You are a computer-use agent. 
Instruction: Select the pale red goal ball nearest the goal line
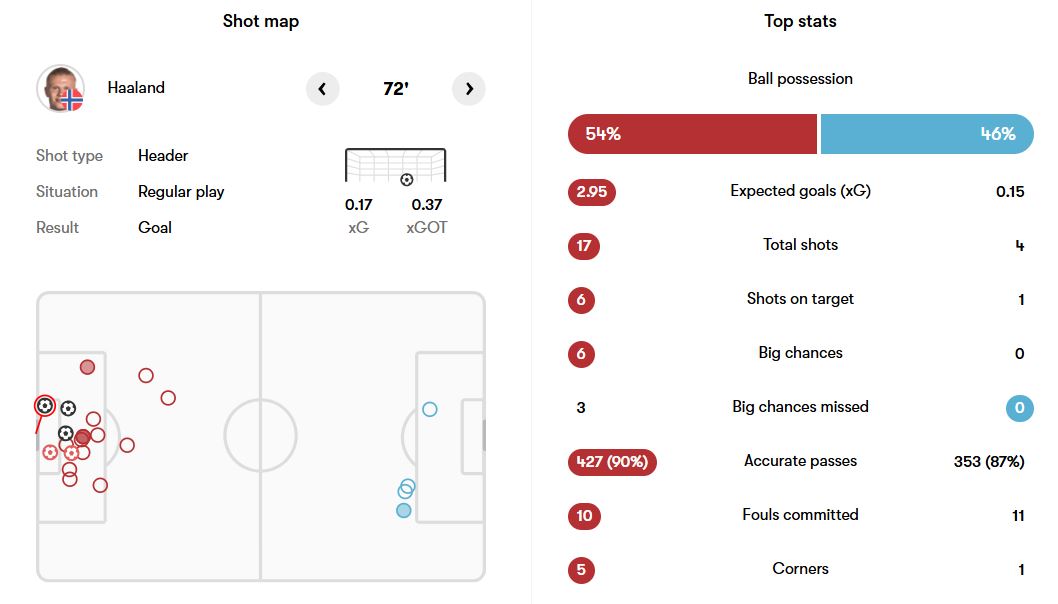[x=50, y=452]
